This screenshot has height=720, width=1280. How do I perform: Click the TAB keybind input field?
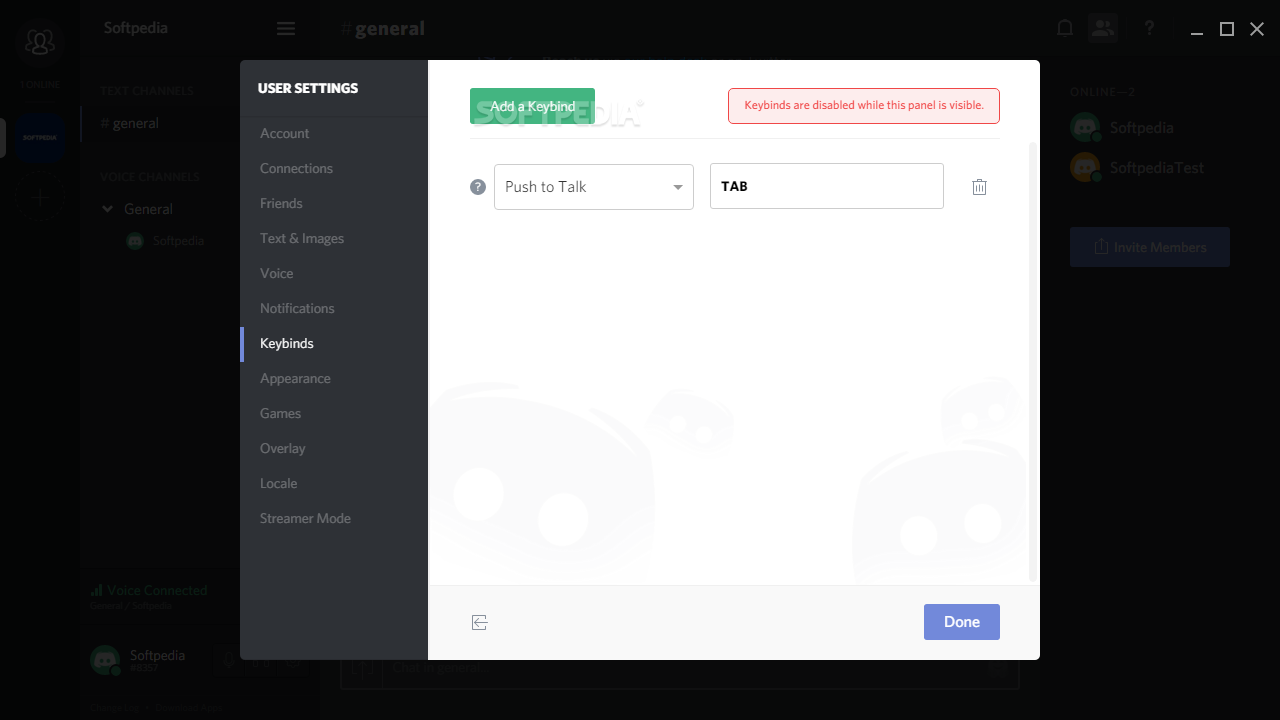click(x=827, y=186)
